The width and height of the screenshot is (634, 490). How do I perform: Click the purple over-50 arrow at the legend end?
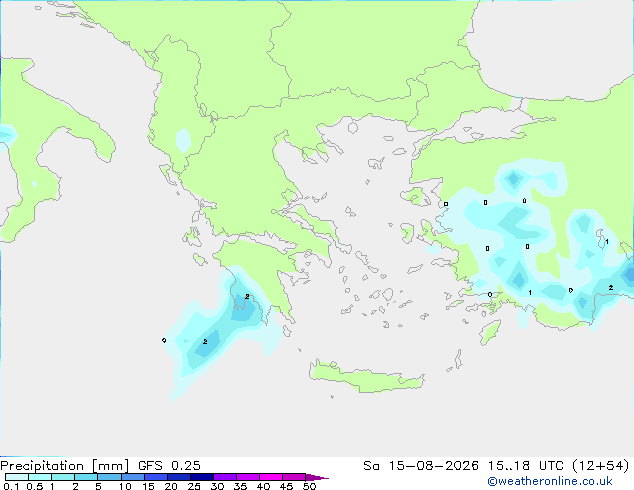point(317,477)
